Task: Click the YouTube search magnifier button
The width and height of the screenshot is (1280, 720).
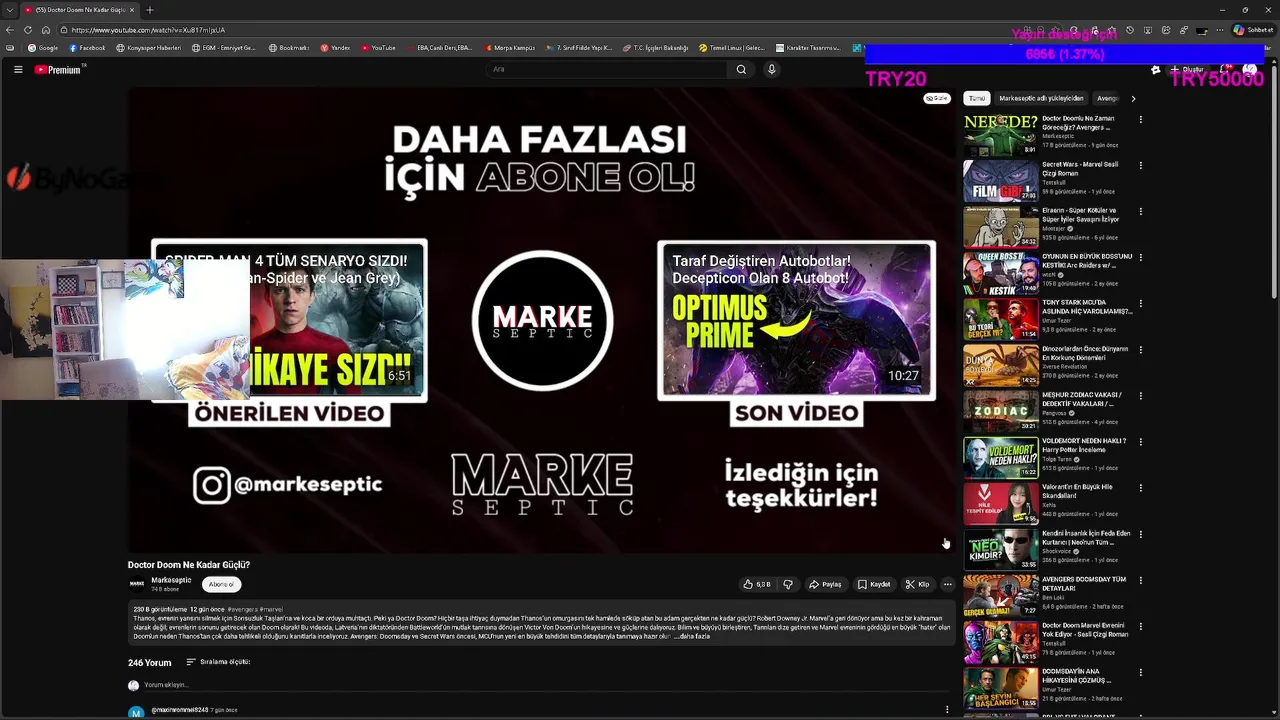Action: tap(741, 70)
